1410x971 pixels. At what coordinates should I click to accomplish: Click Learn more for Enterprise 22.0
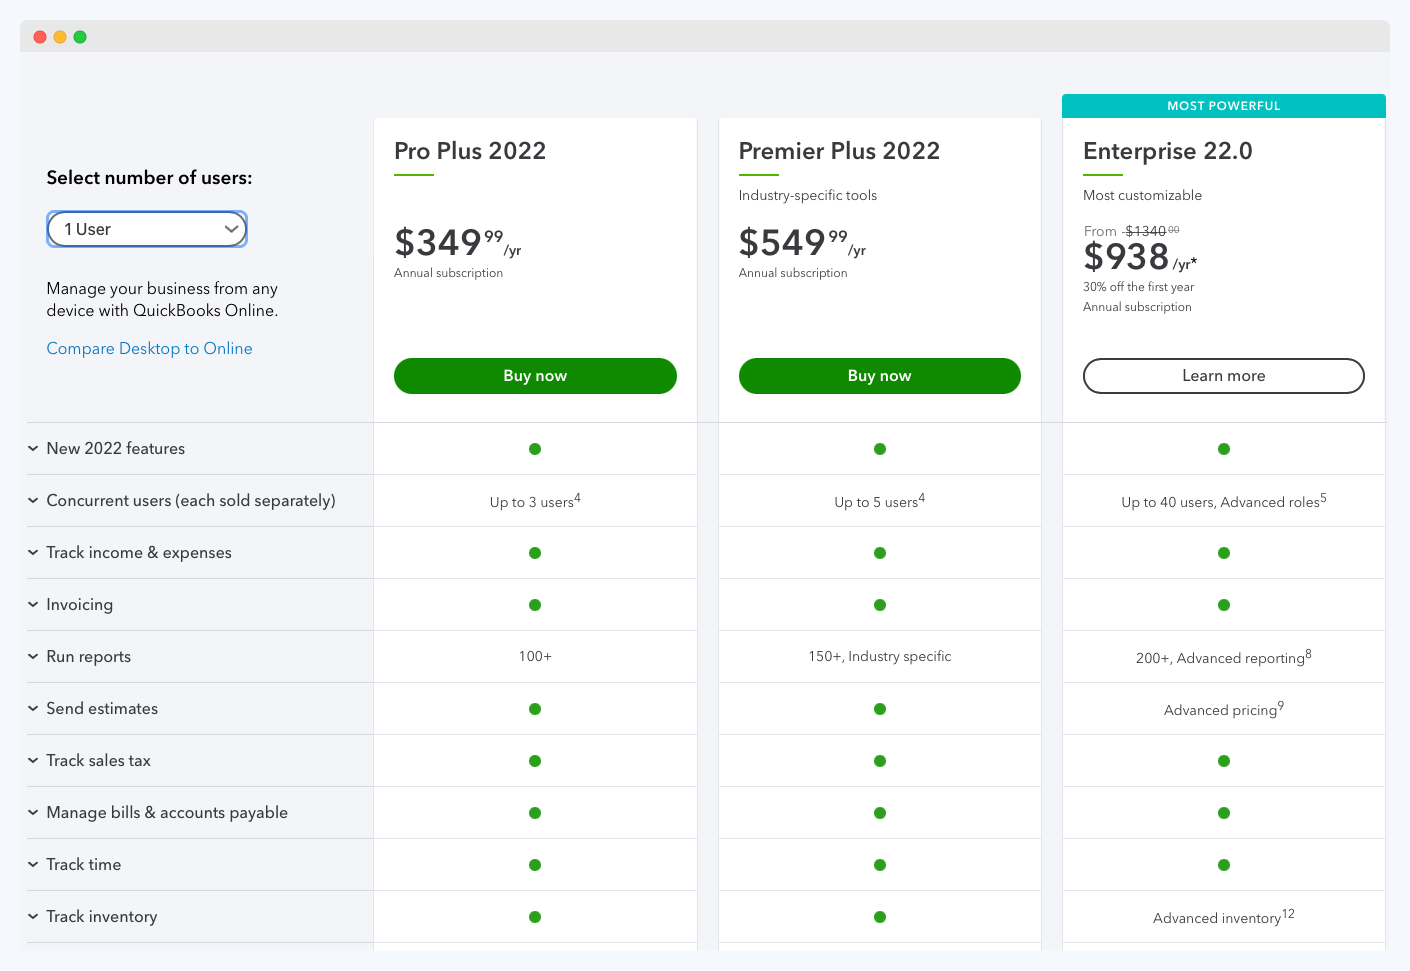[1223, 376]
